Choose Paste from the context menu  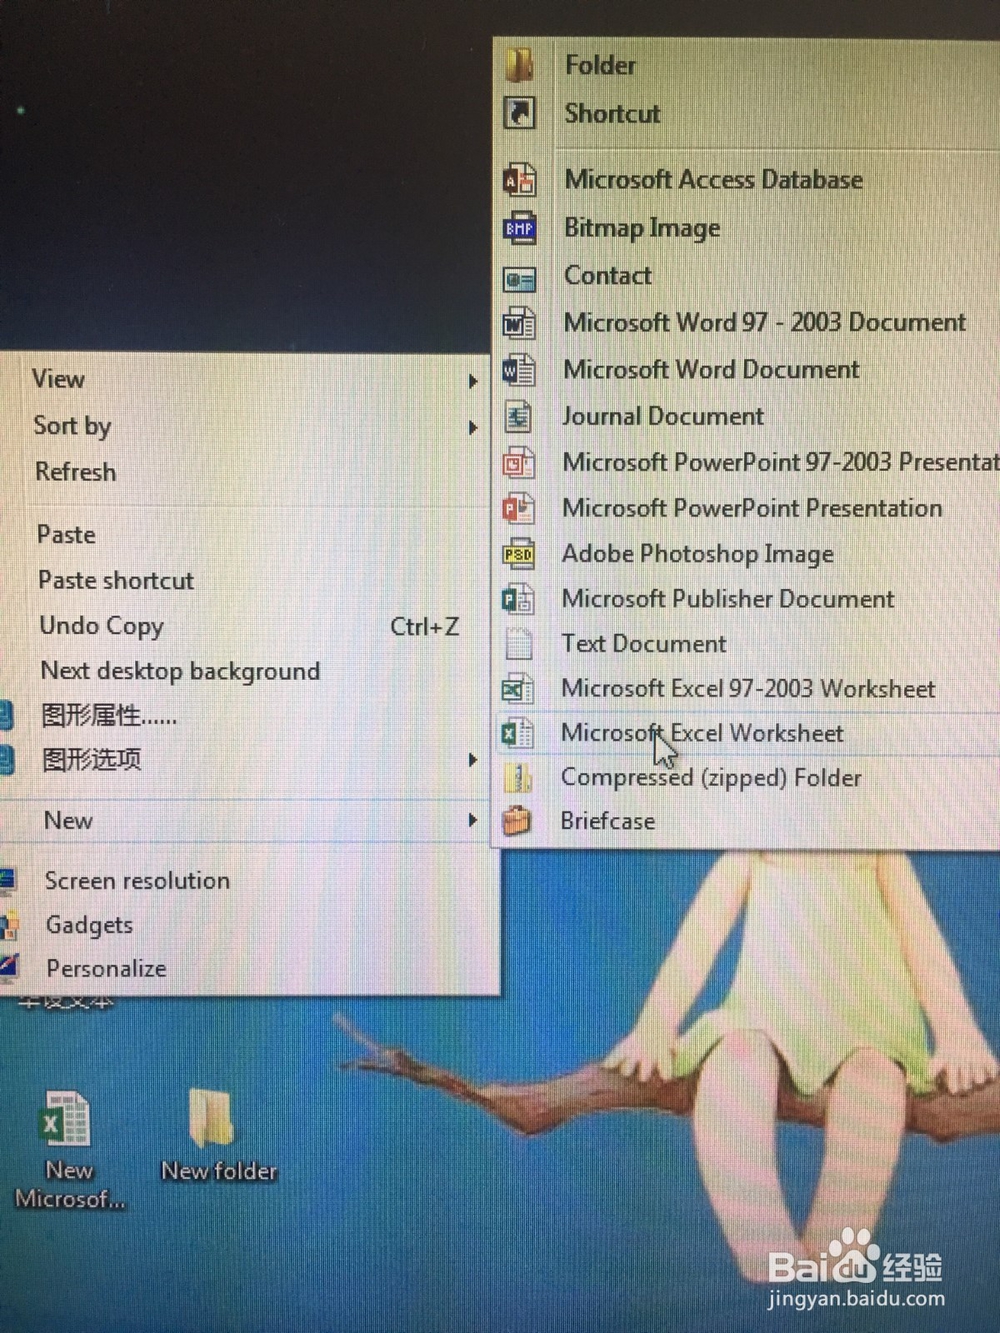pyautogui.click(x=66, y=534)
